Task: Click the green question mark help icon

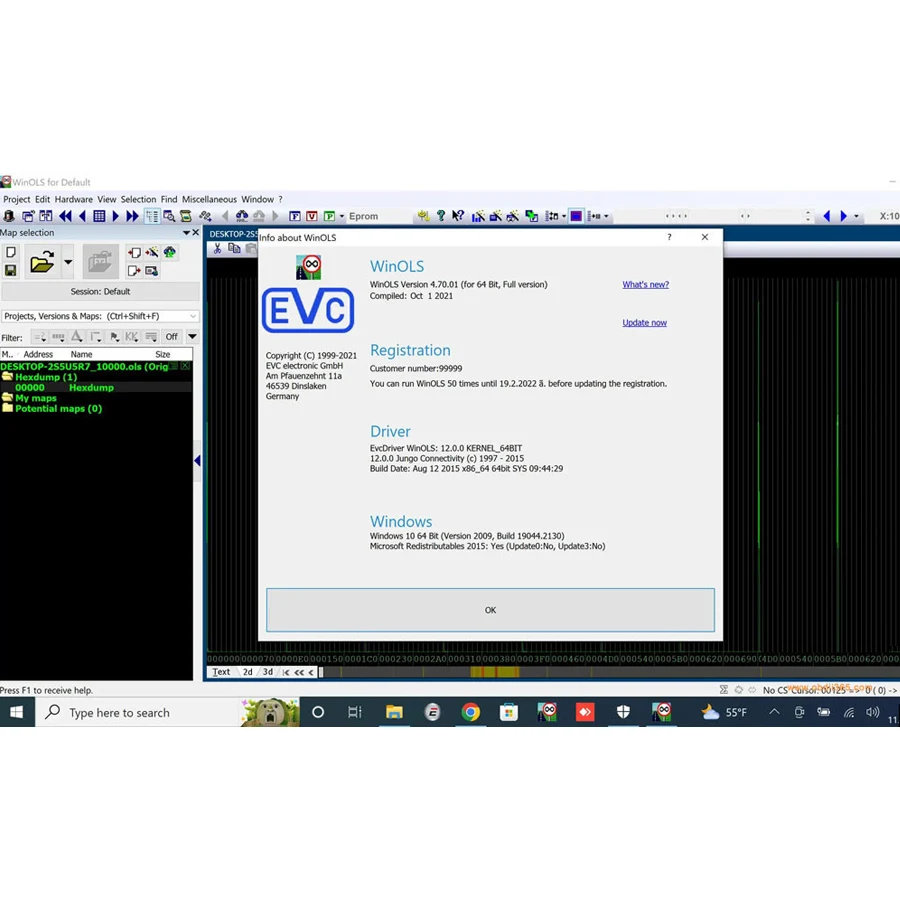Action: 441,216
